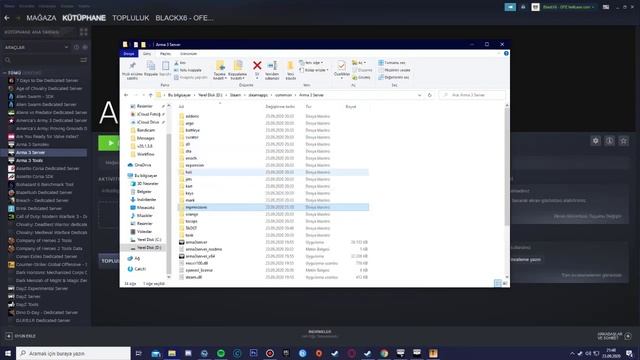Image resolution: width=640 pixels, height=360 pixels.
Task: Click the red Delete (Sil) icon in Explorer ribbon
Action: [x=257, y=65]
